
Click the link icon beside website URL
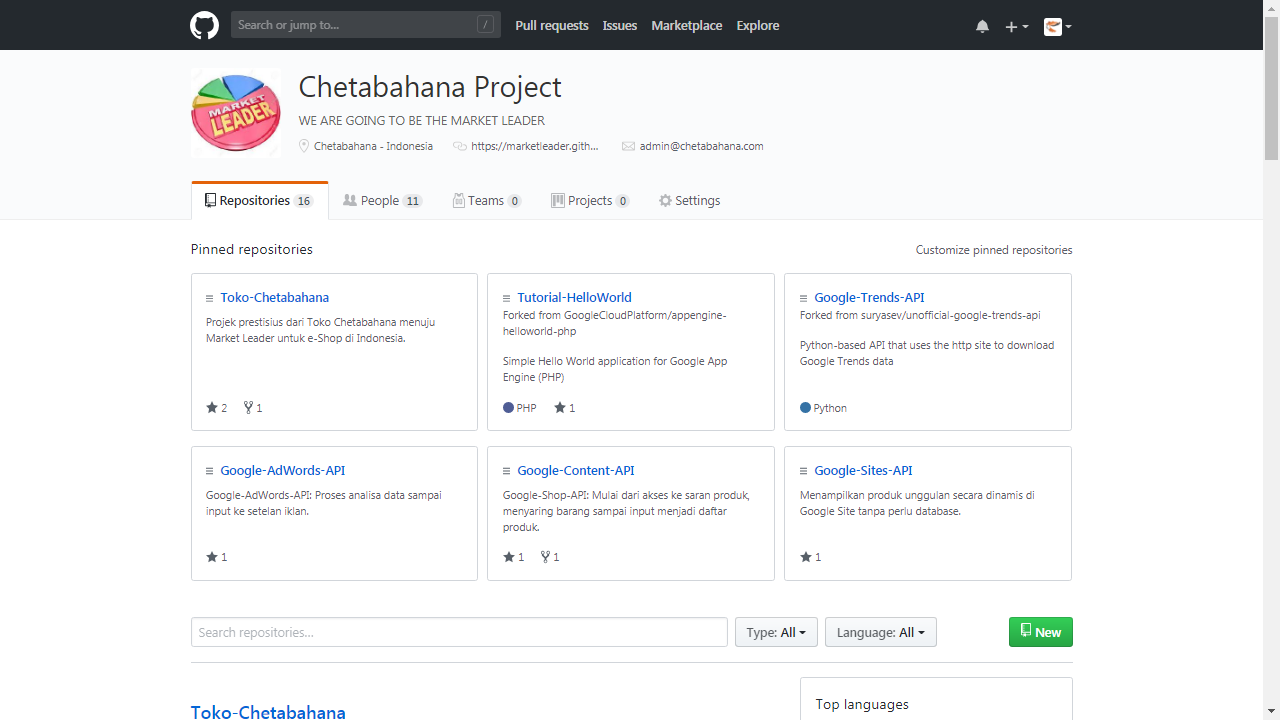(460, 146)
